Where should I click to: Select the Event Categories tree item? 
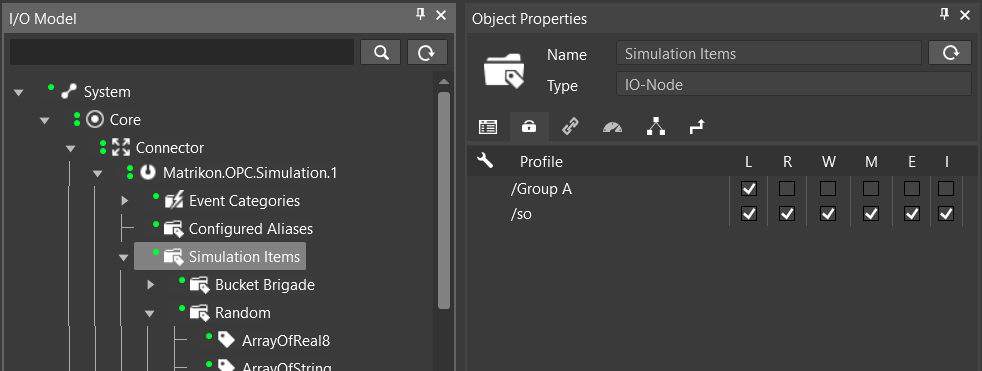pyautogui.click(x=244, y=201)
